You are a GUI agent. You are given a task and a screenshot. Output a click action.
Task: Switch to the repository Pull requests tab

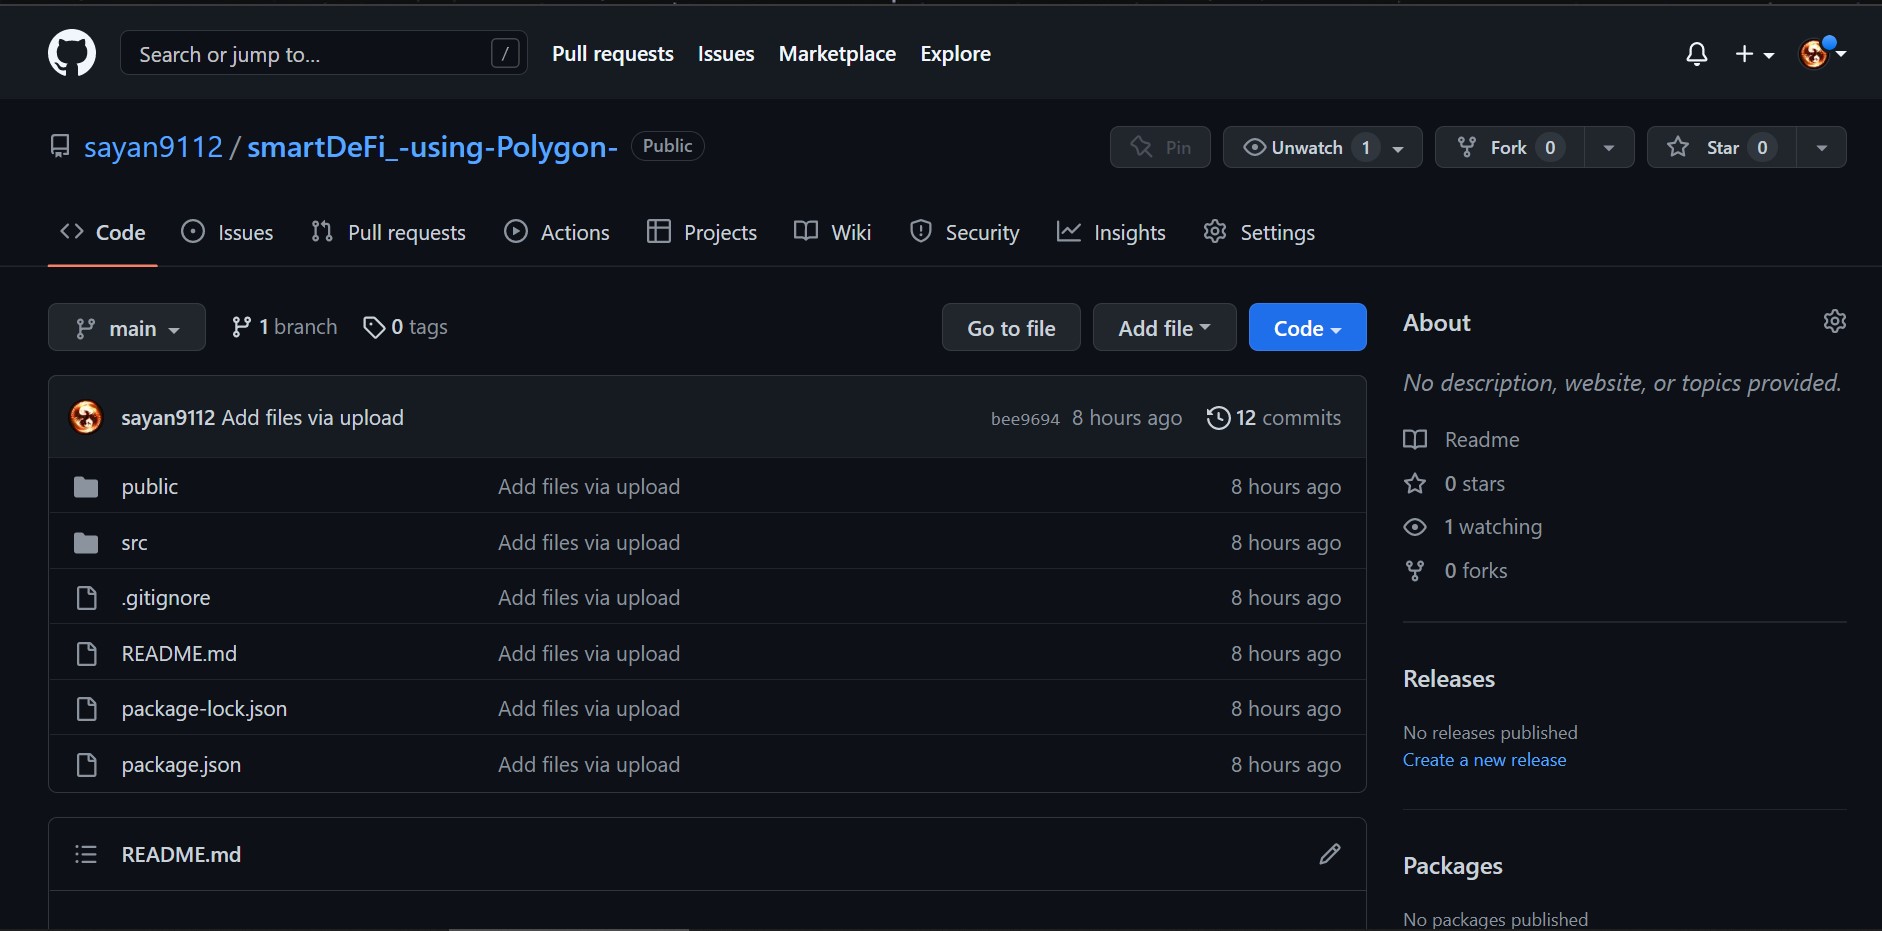pos(389,232)
